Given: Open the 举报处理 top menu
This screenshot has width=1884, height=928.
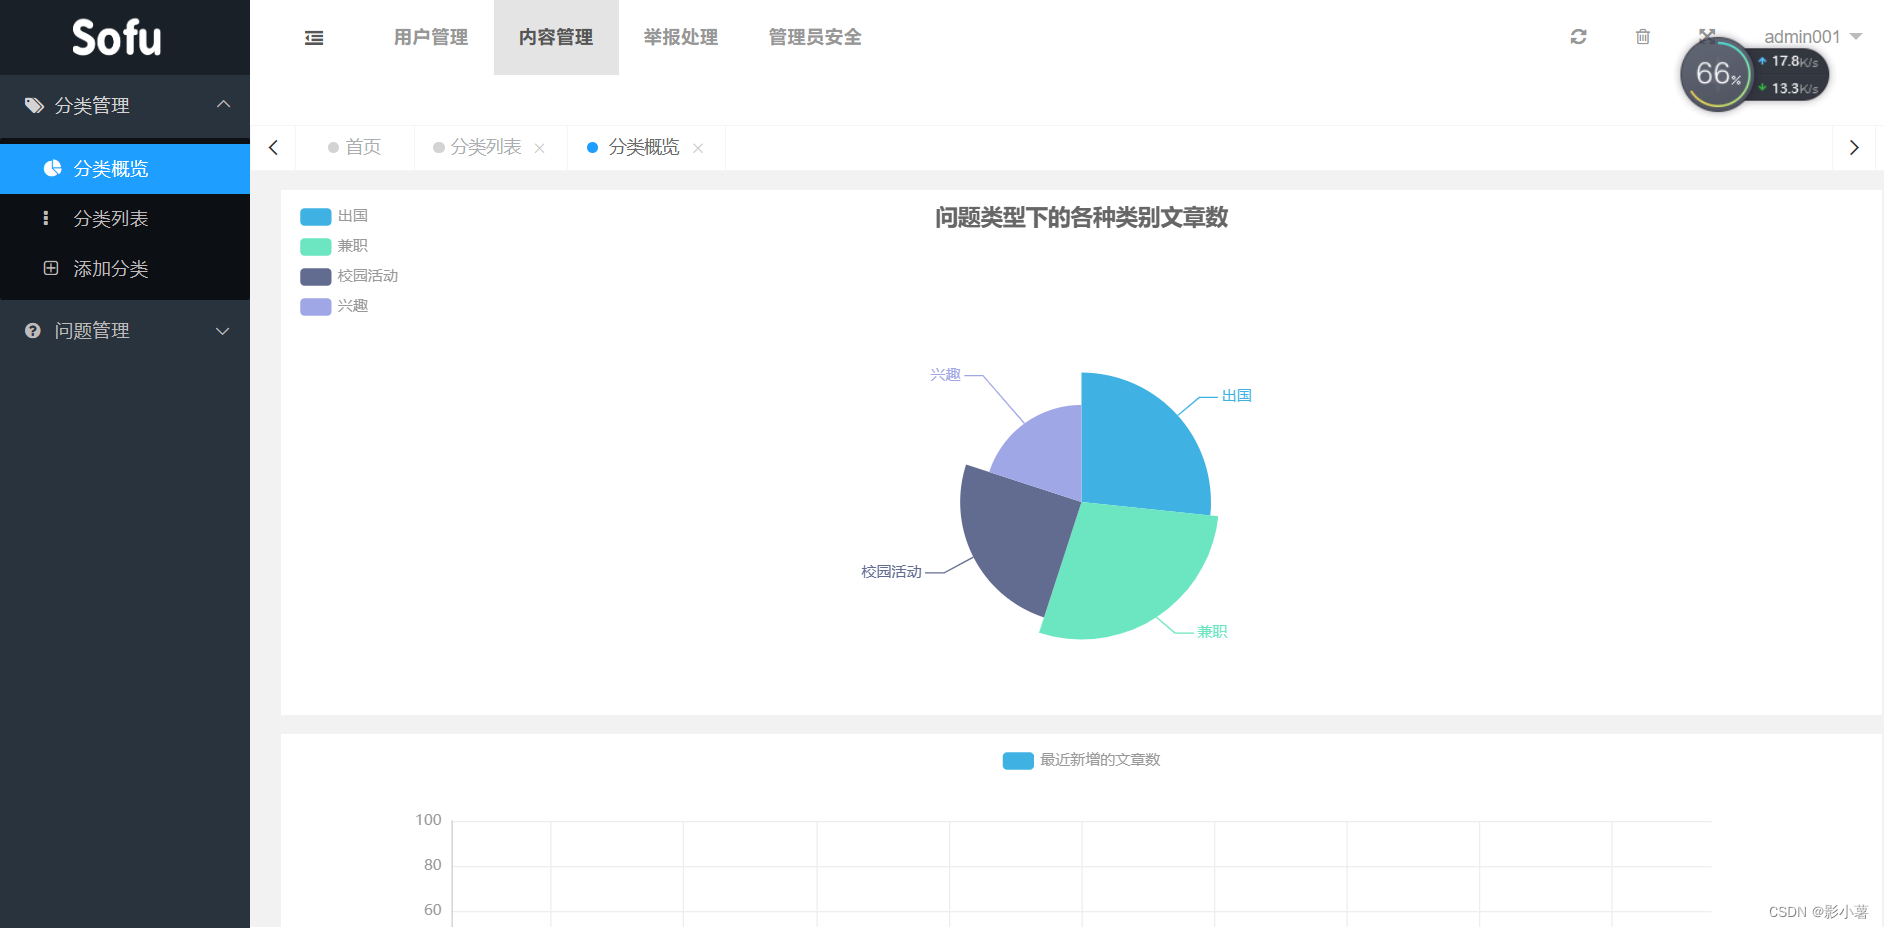Looking at the screenshot, I should pyautogui.click(x=681, y=37).
